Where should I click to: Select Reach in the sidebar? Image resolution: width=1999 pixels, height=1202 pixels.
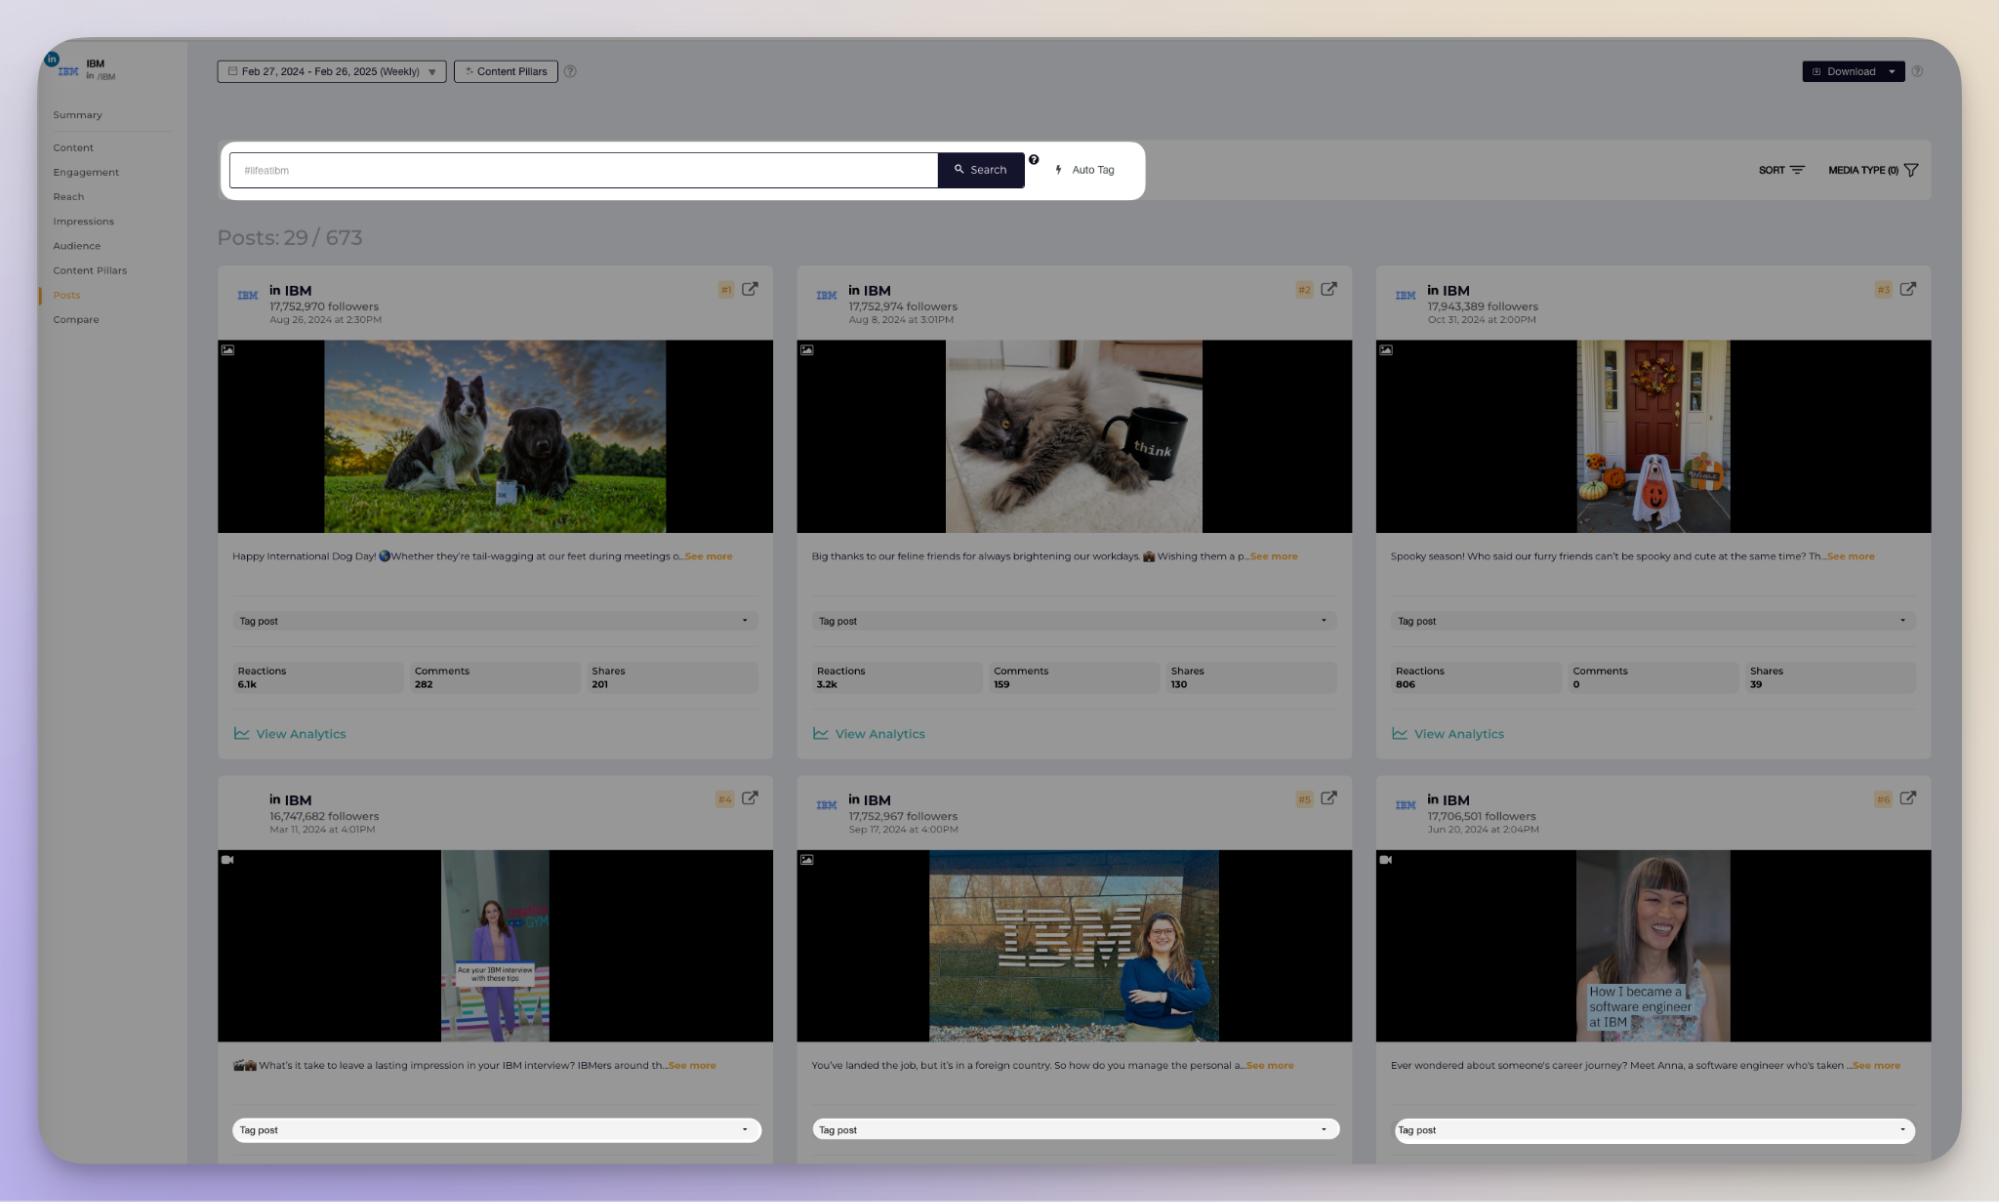(x=69, y=197)
